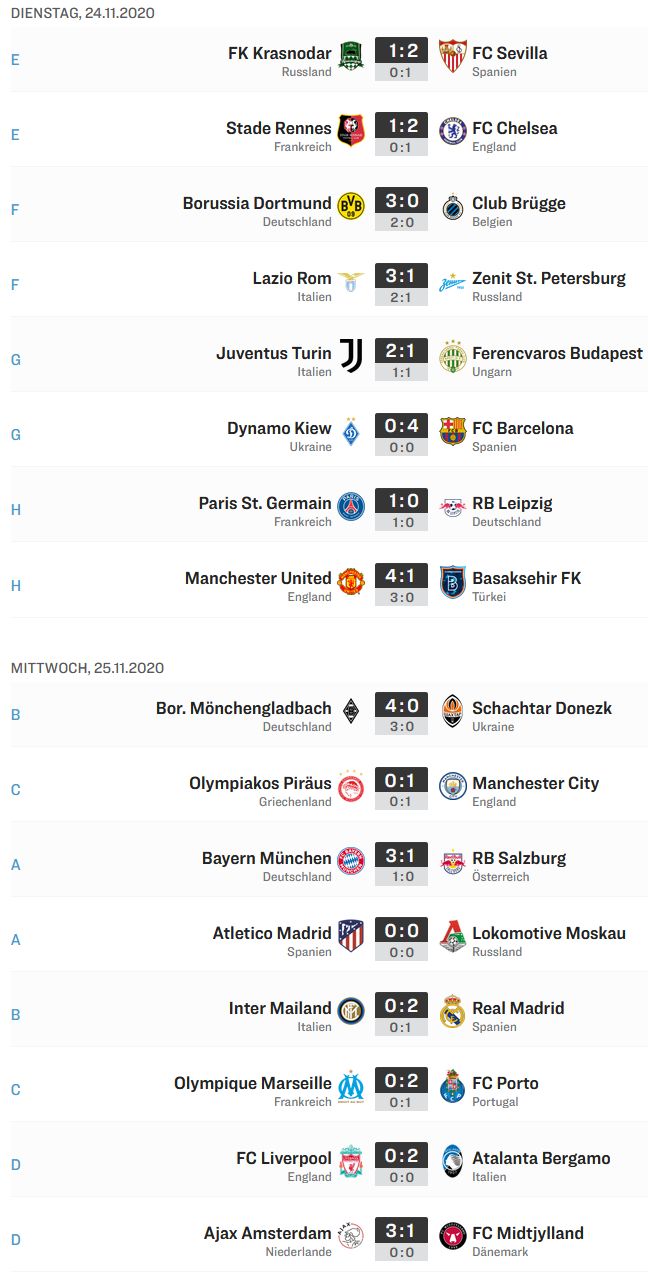Open the Lazio Rom team page
This screenshot has height=1274, width=648.
[292, 278]
